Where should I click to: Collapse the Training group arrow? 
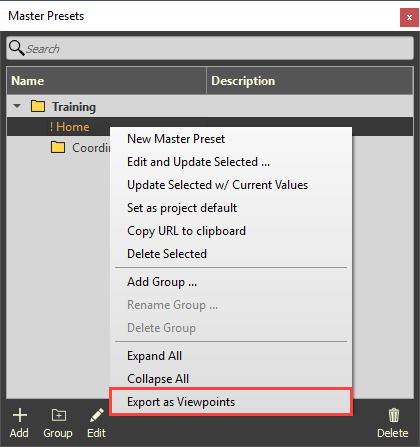pyautogui.click(x=17, y=106)
